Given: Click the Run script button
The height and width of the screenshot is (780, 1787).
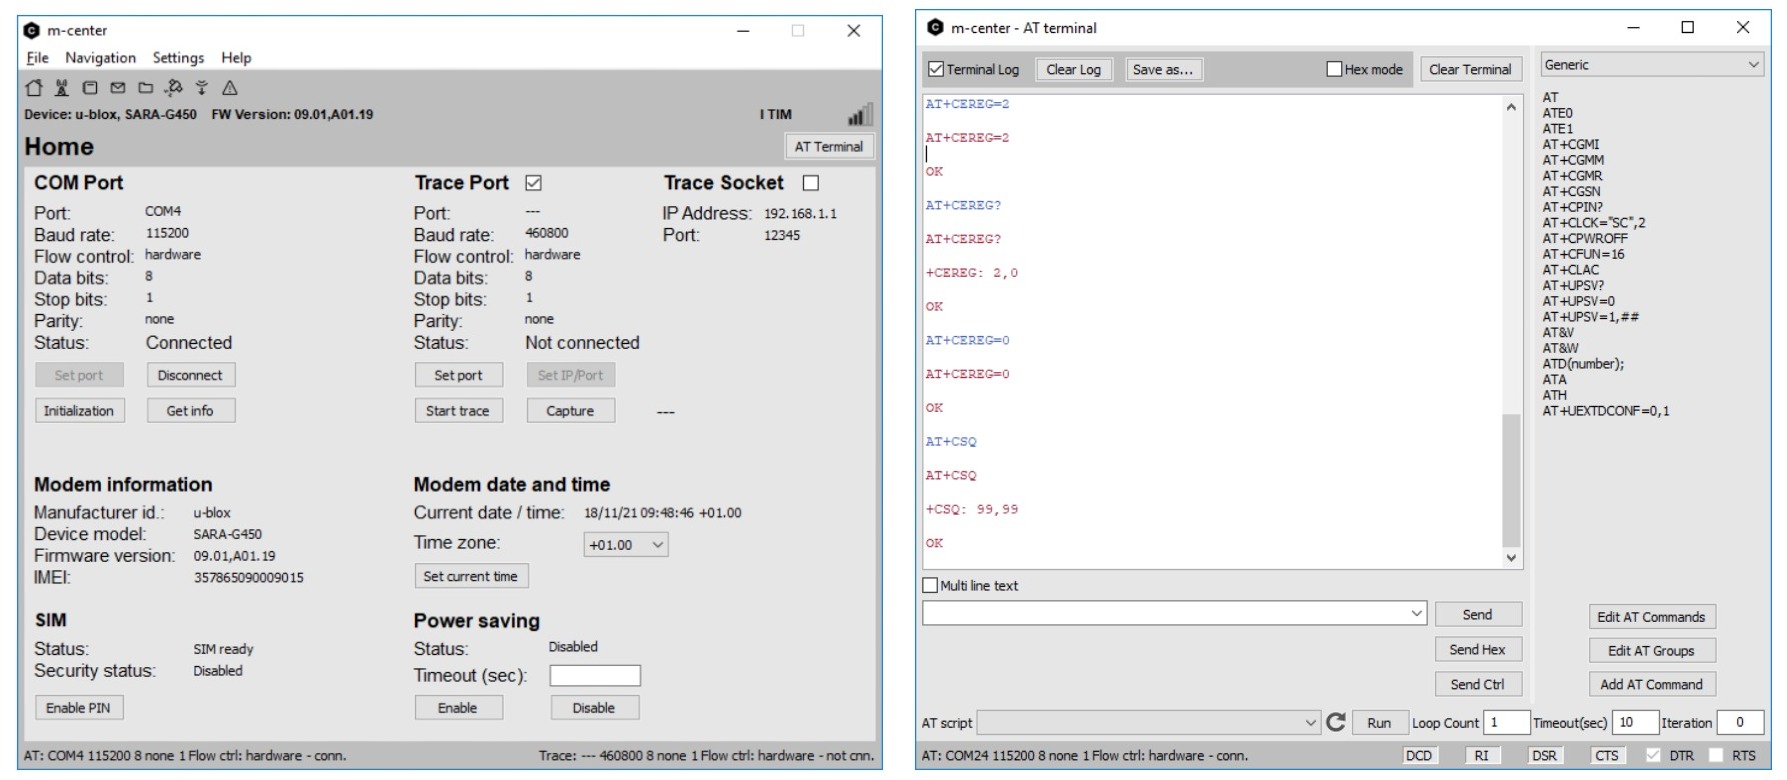Looking at the screenshot, I should (x=1379, y=722).
